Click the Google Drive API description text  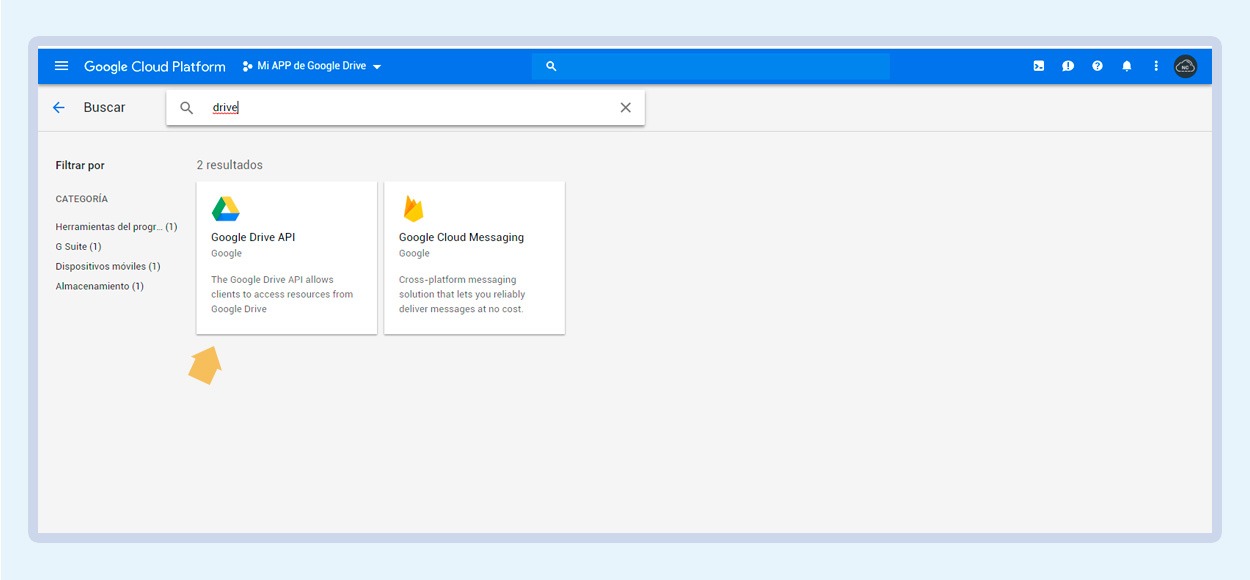282,294
